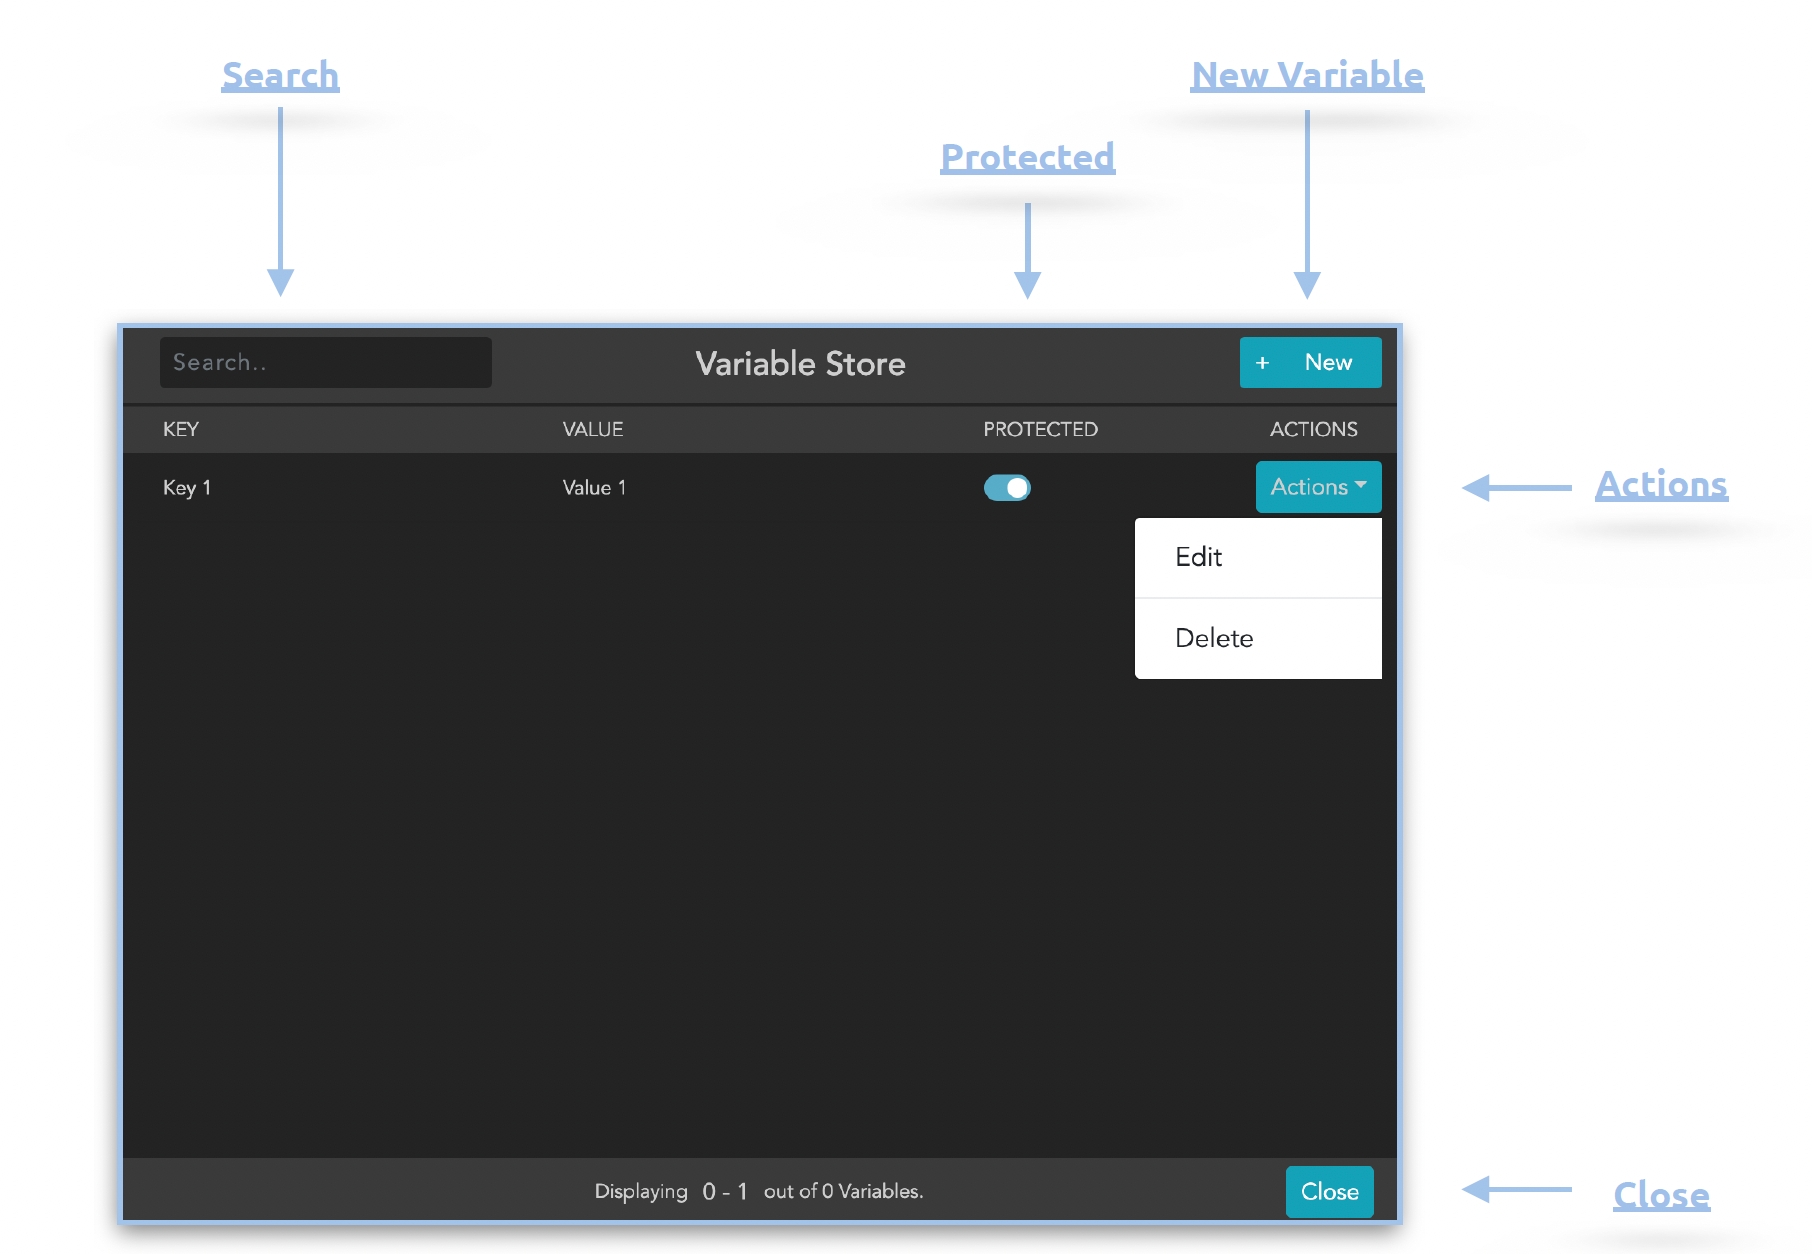Follow the Actions annotation link
Image resolution: width=1812 pixels, height=1254 pixels.
pos(1661,485)
